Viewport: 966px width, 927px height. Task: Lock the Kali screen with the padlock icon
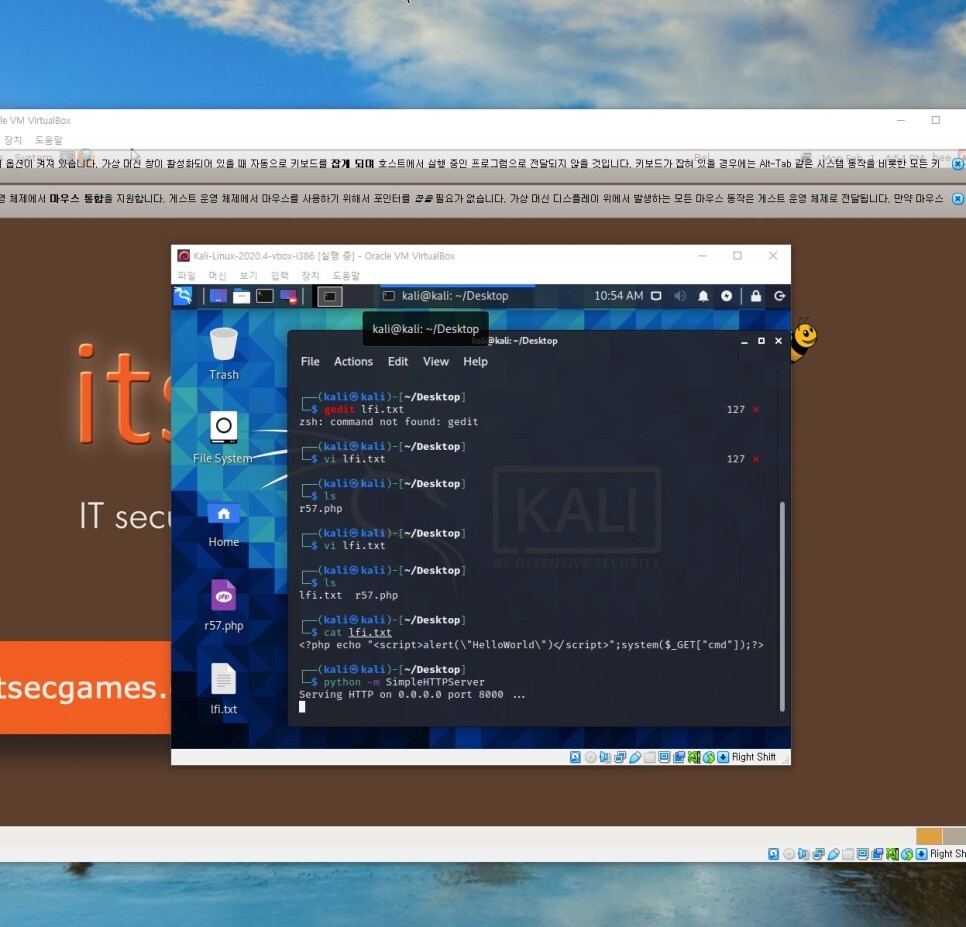point(756,296)
